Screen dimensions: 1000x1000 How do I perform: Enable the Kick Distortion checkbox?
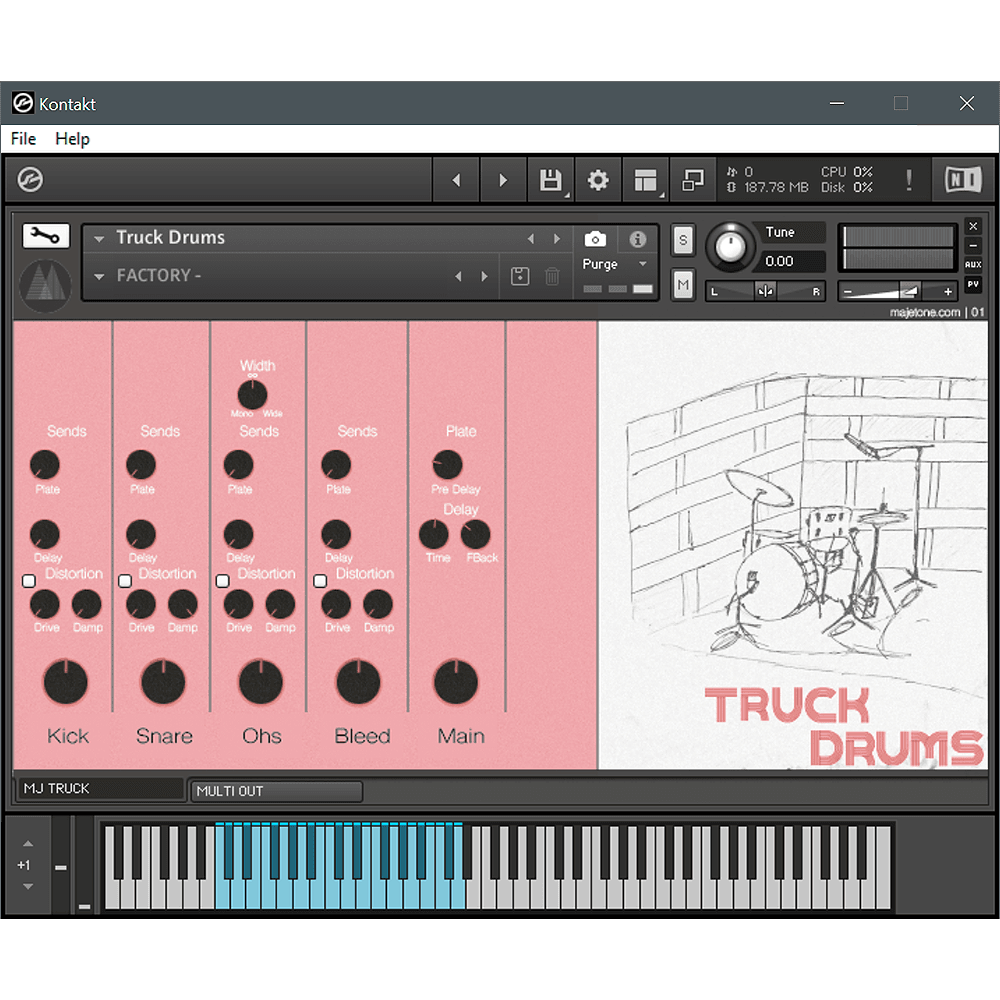28,581
